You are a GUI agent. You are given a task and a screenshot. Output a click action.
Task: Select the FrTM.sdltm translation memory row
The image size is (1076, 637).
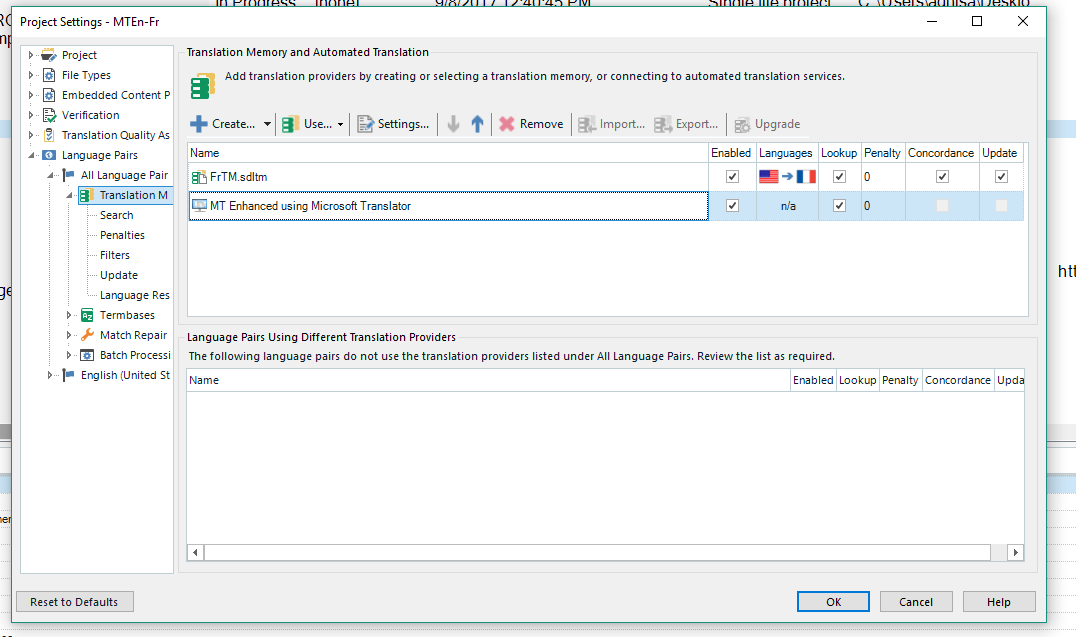click(238, 177)
